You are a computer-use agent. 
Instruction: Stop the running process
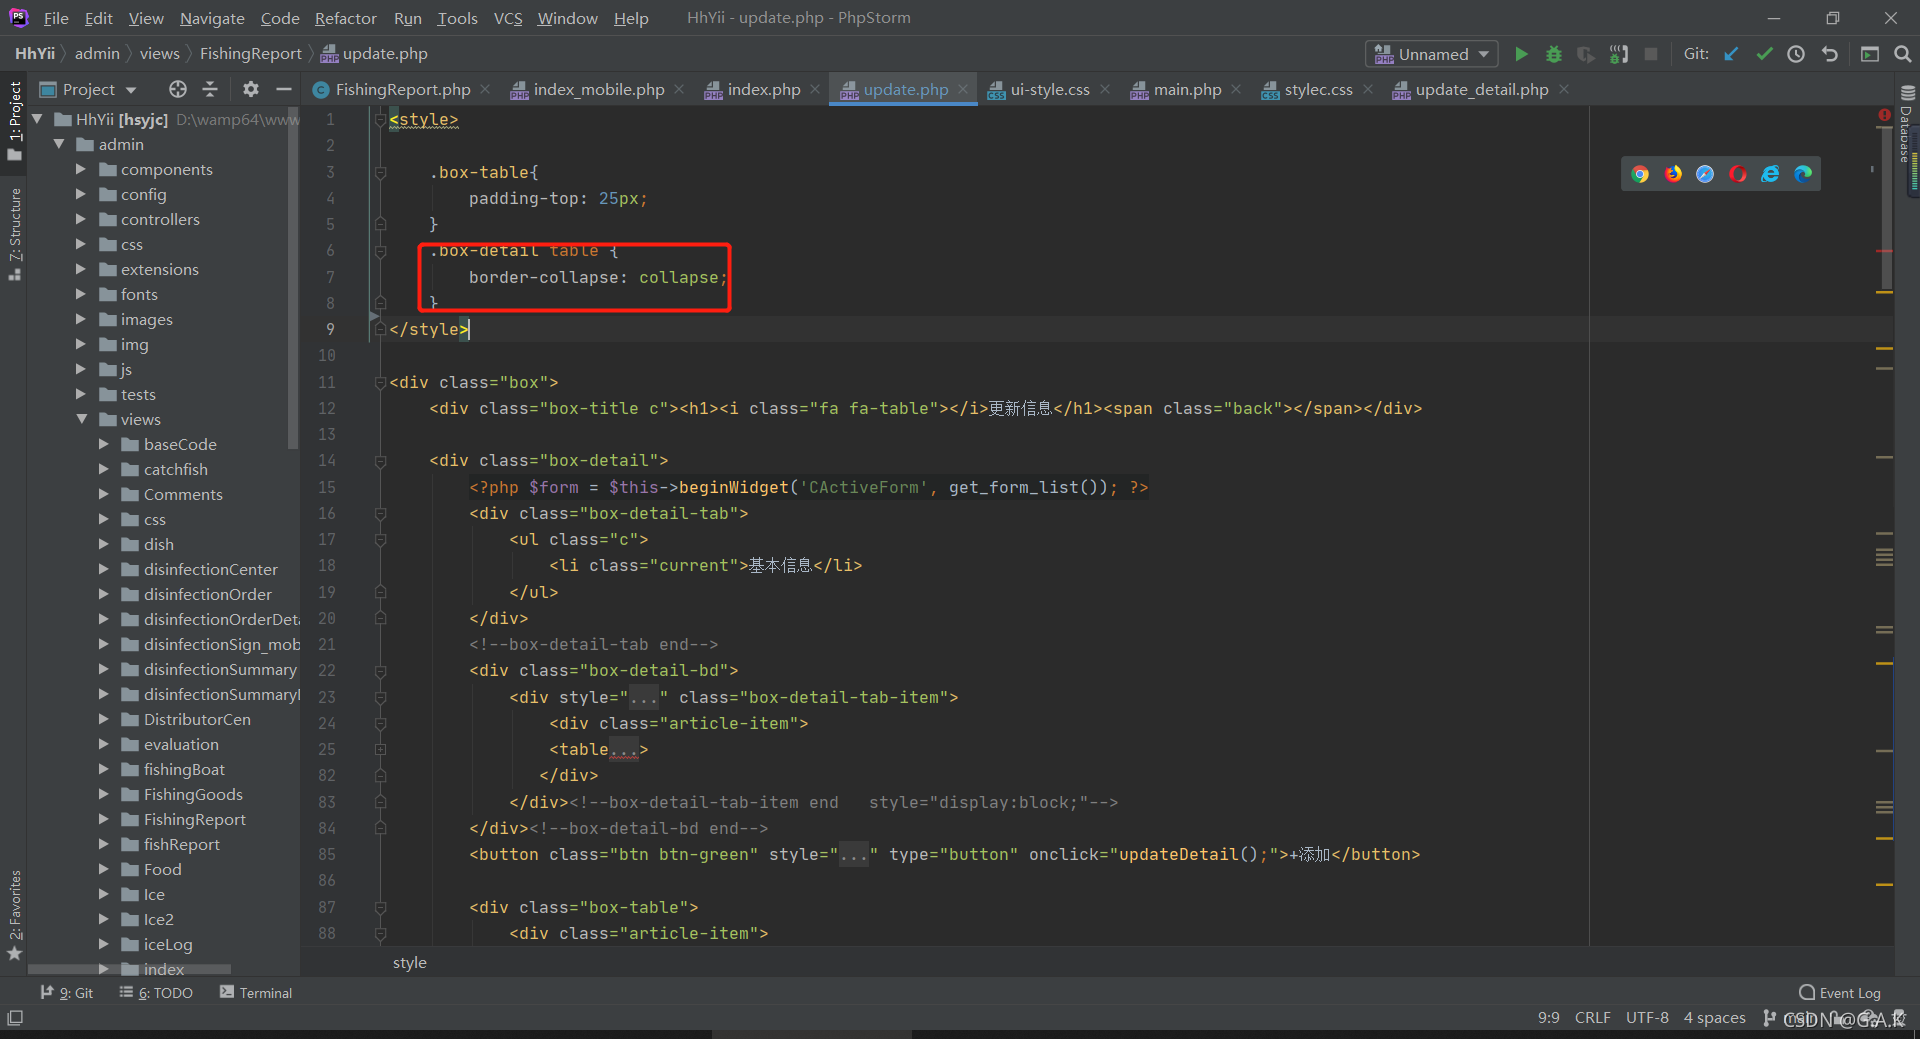[x=1651, y=54]
